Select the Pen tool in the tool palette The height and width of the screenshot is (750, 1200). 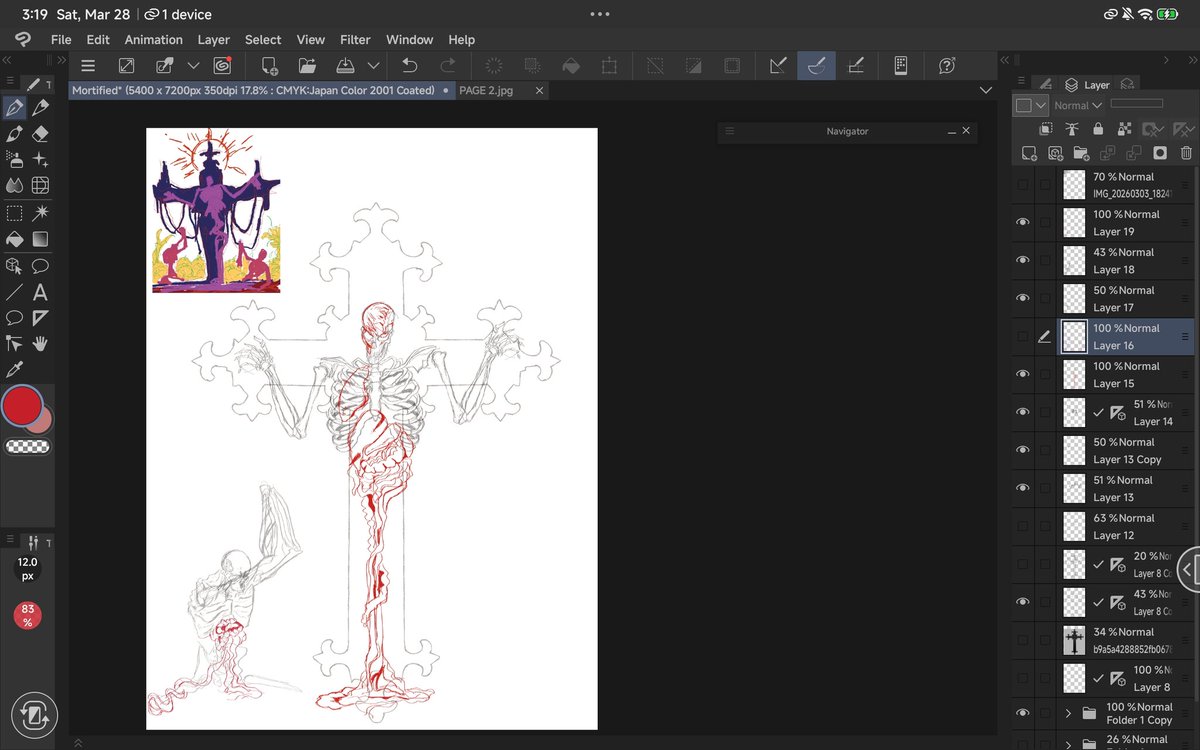point(14,107)
